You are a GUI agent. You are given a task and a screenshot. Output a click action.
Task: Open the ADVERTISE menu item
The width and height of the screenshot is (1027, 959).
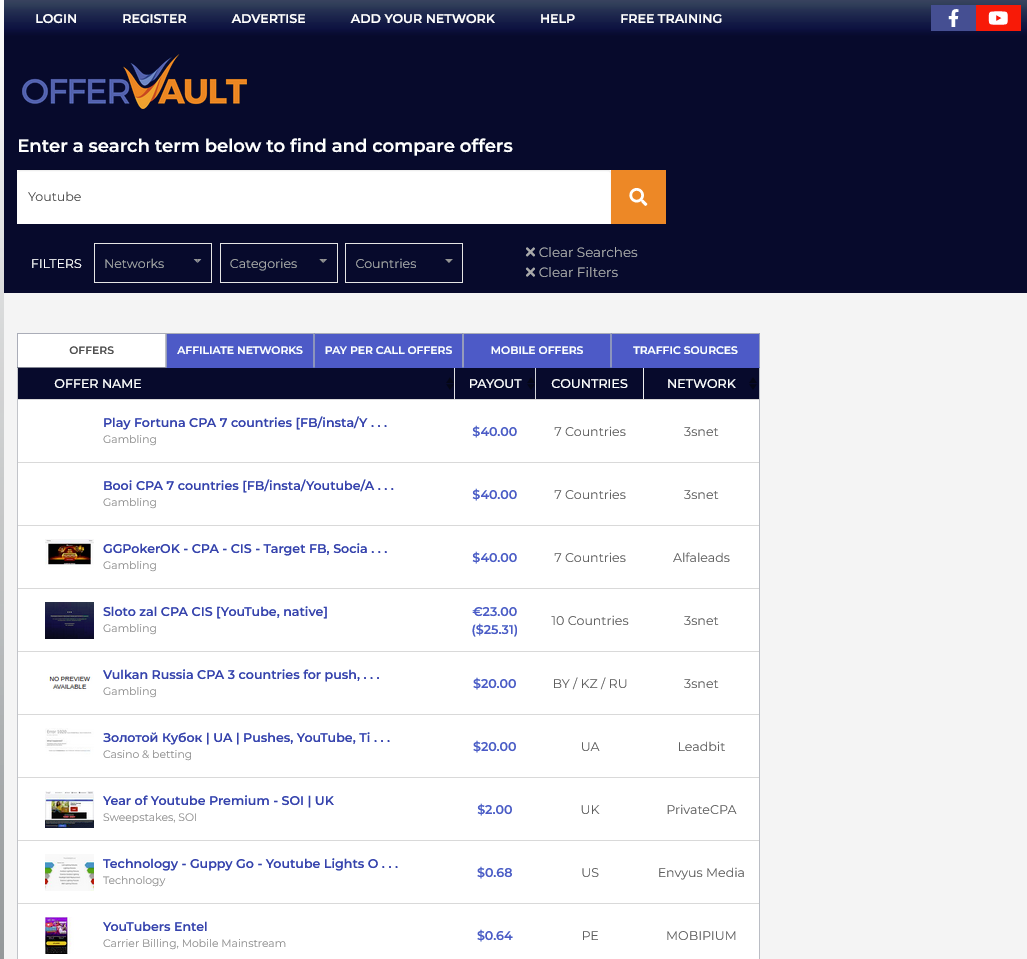click(269, 18)
